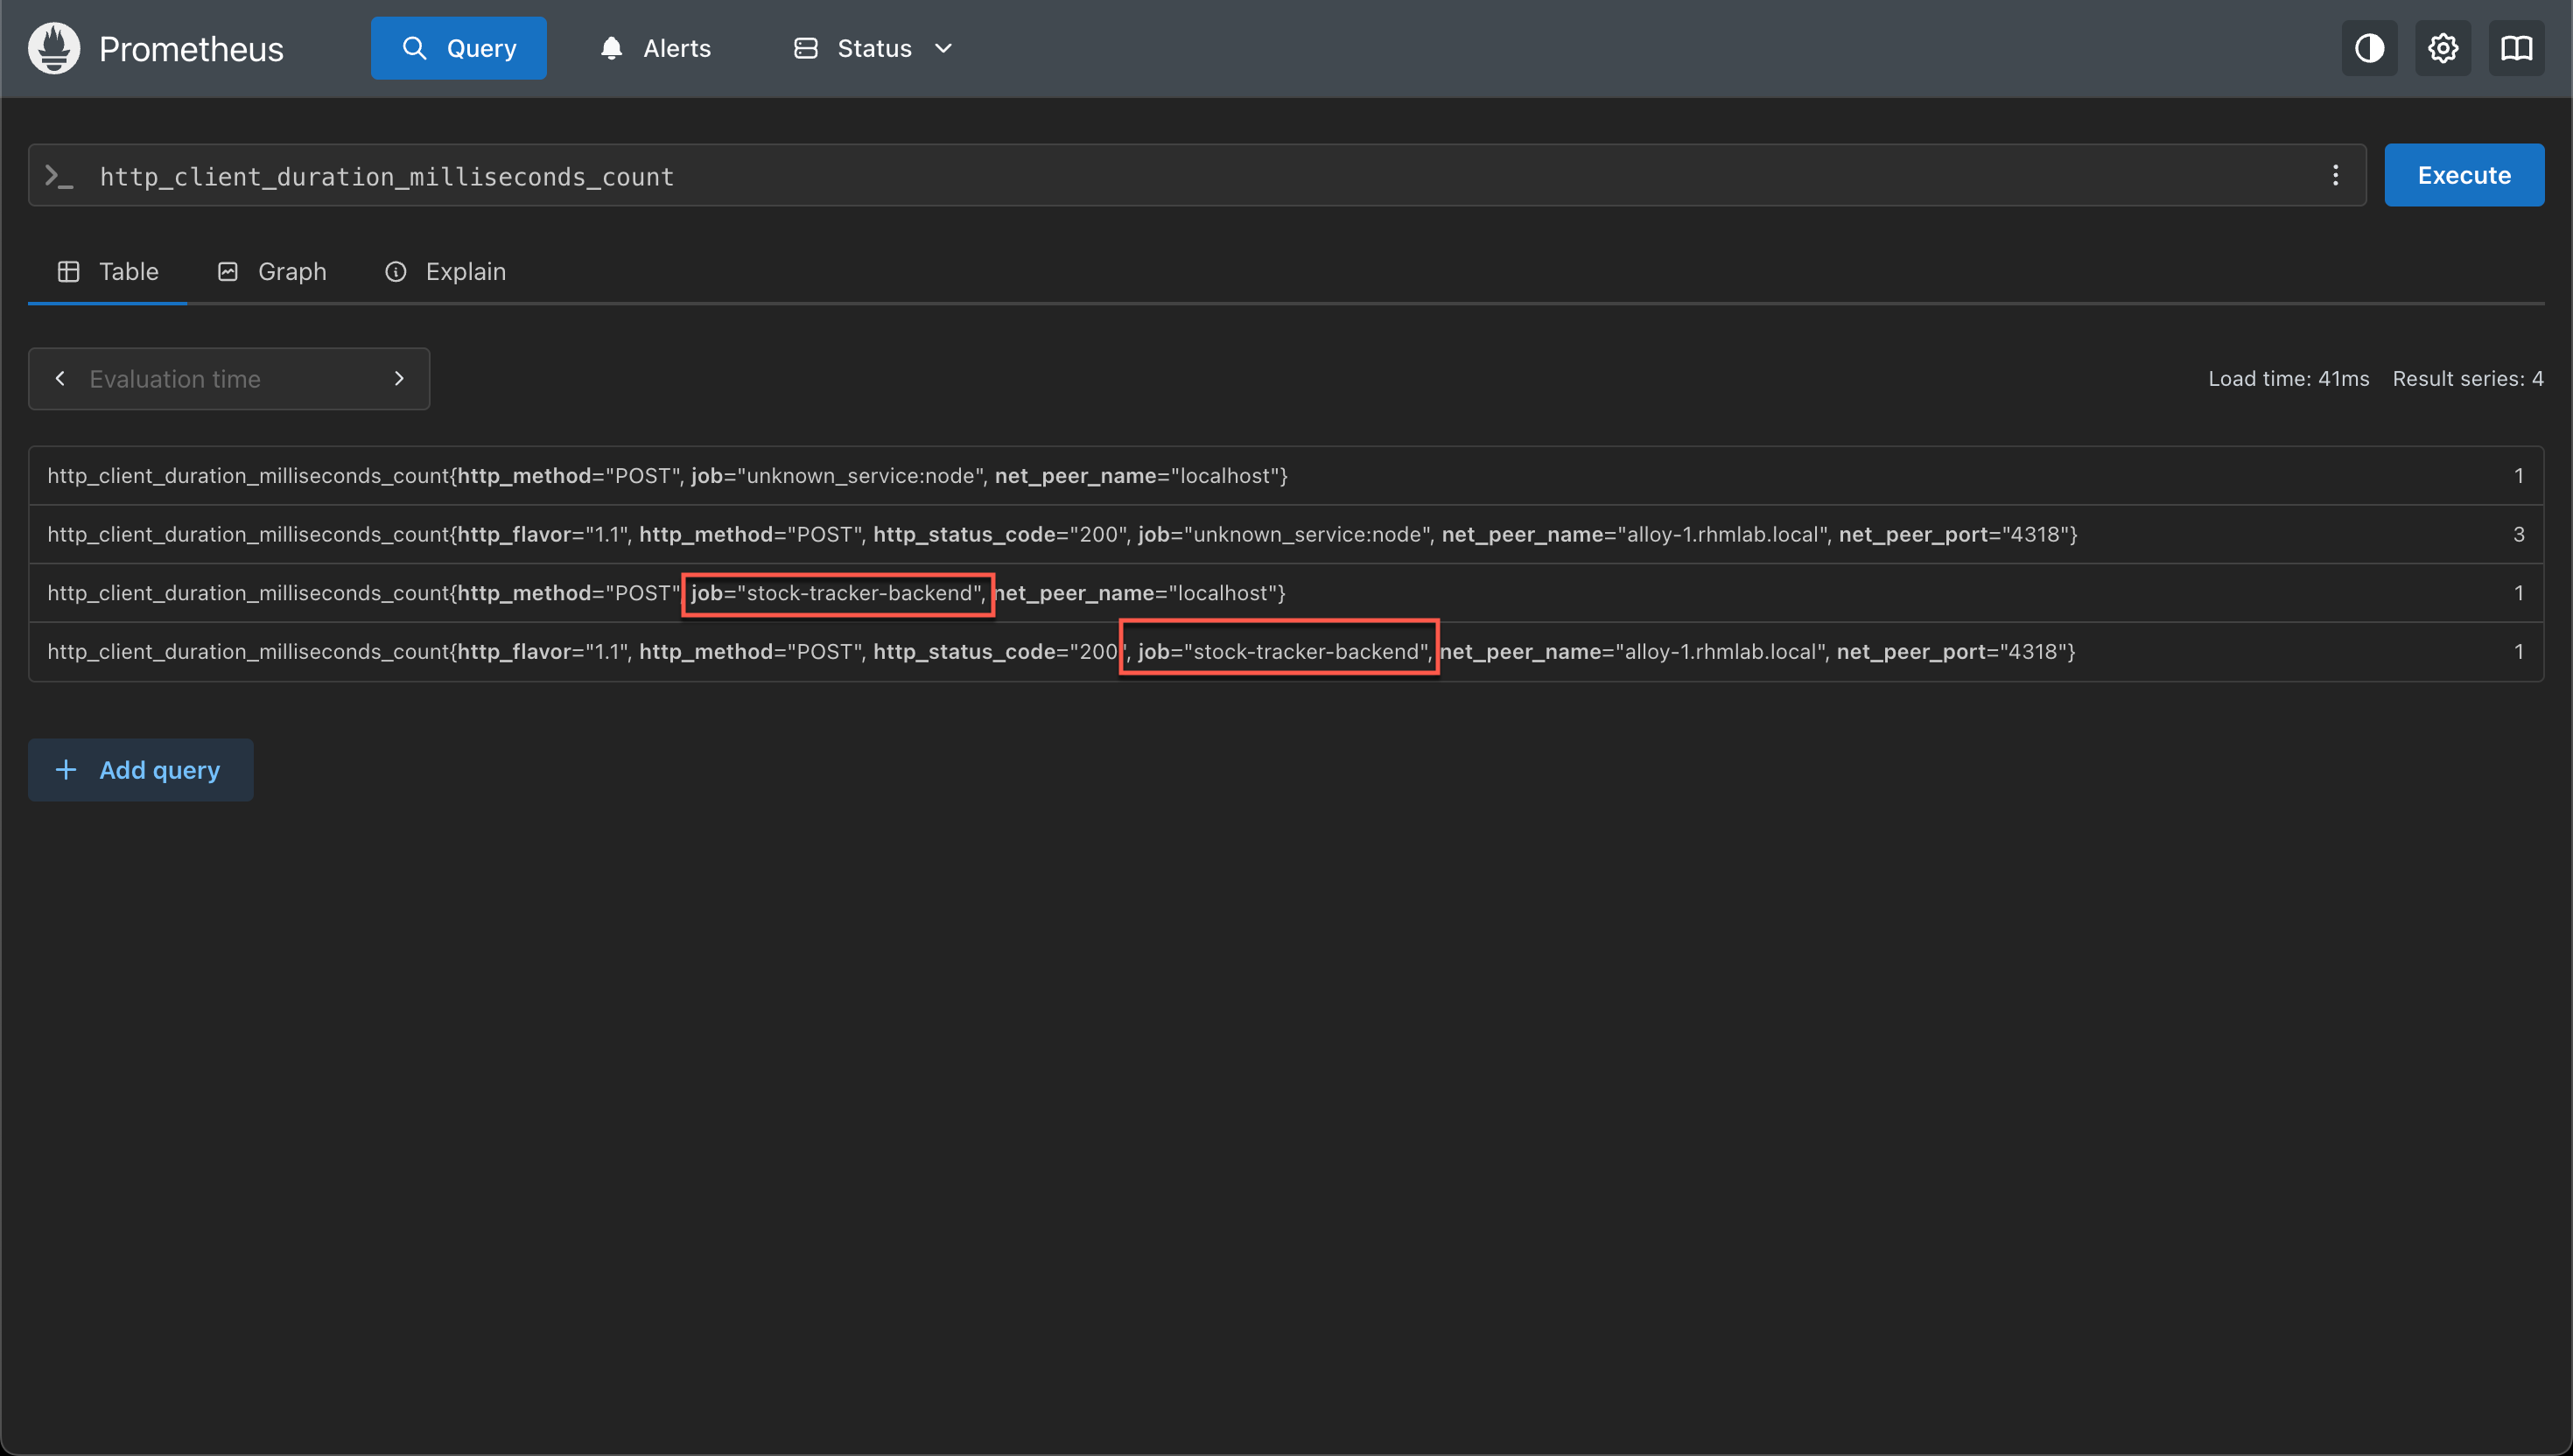Click the Prometheus title text

point(191,49)
